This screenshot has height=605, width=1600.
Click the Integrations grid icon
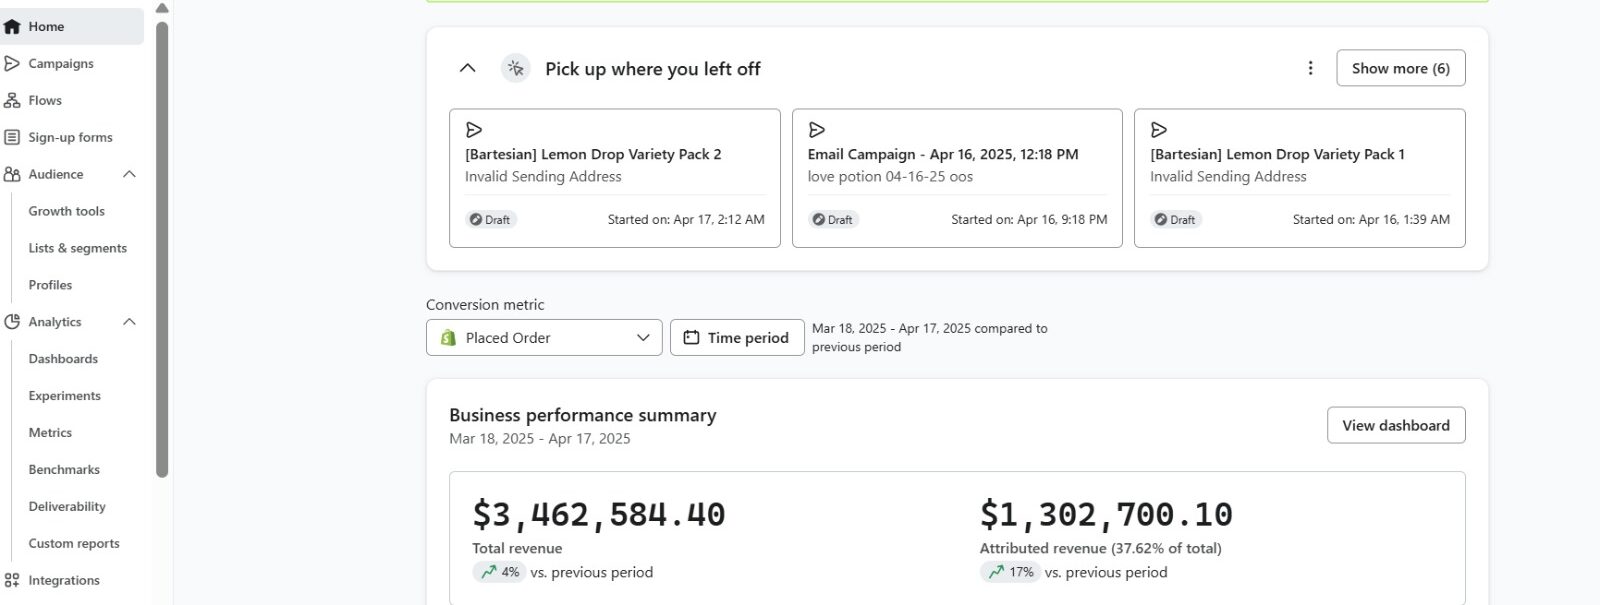(12, 581)
